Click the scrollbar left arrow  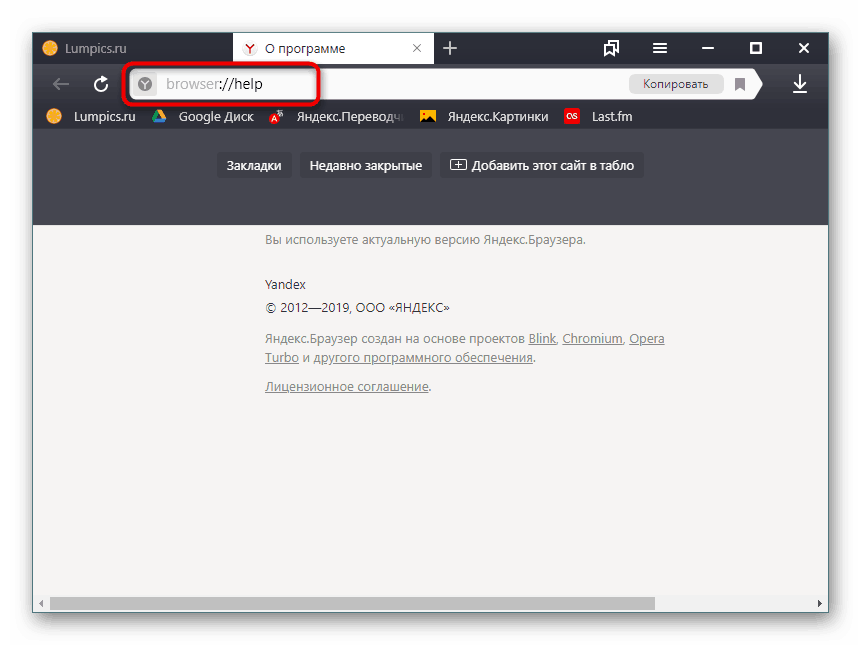click(x=41, y=603)
